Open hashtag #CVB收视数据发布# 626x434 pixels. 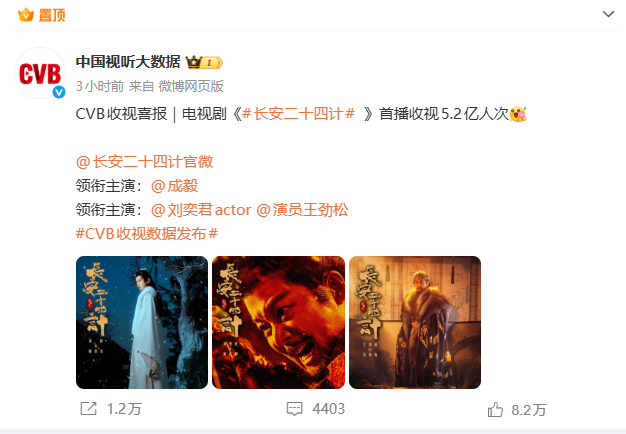pos(147,234)
